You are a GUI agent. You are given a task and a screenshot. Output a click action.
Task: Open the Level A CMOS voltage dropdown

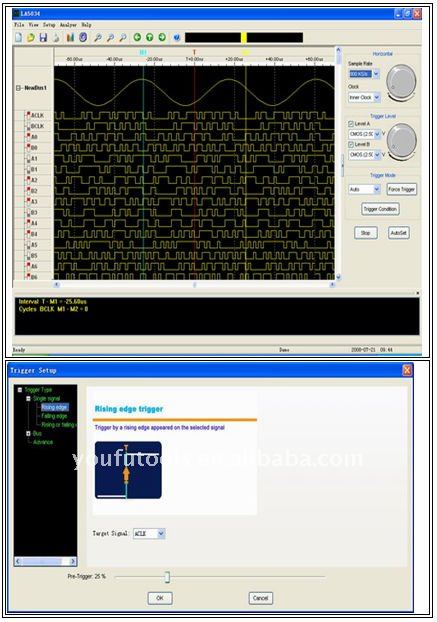(x=377, y=134)
